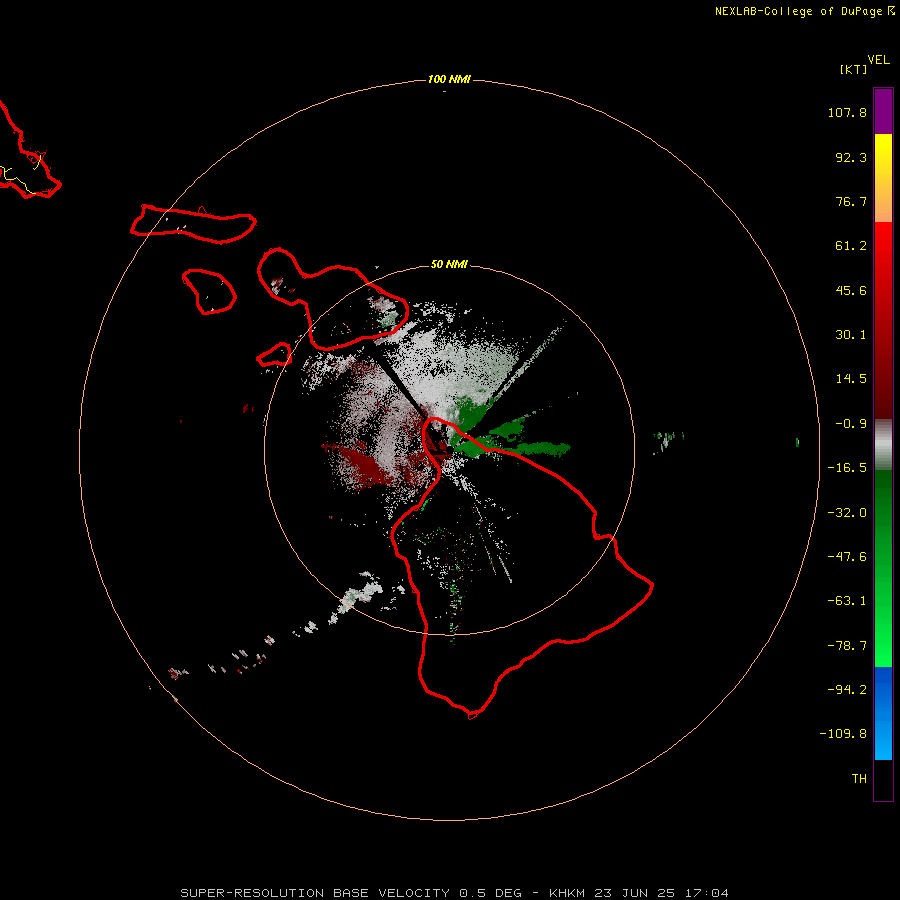Image resolution: width=900 pixels, height=900 pixels.
Task: Click the -109.8 velocity scale value
Action: 843,734
